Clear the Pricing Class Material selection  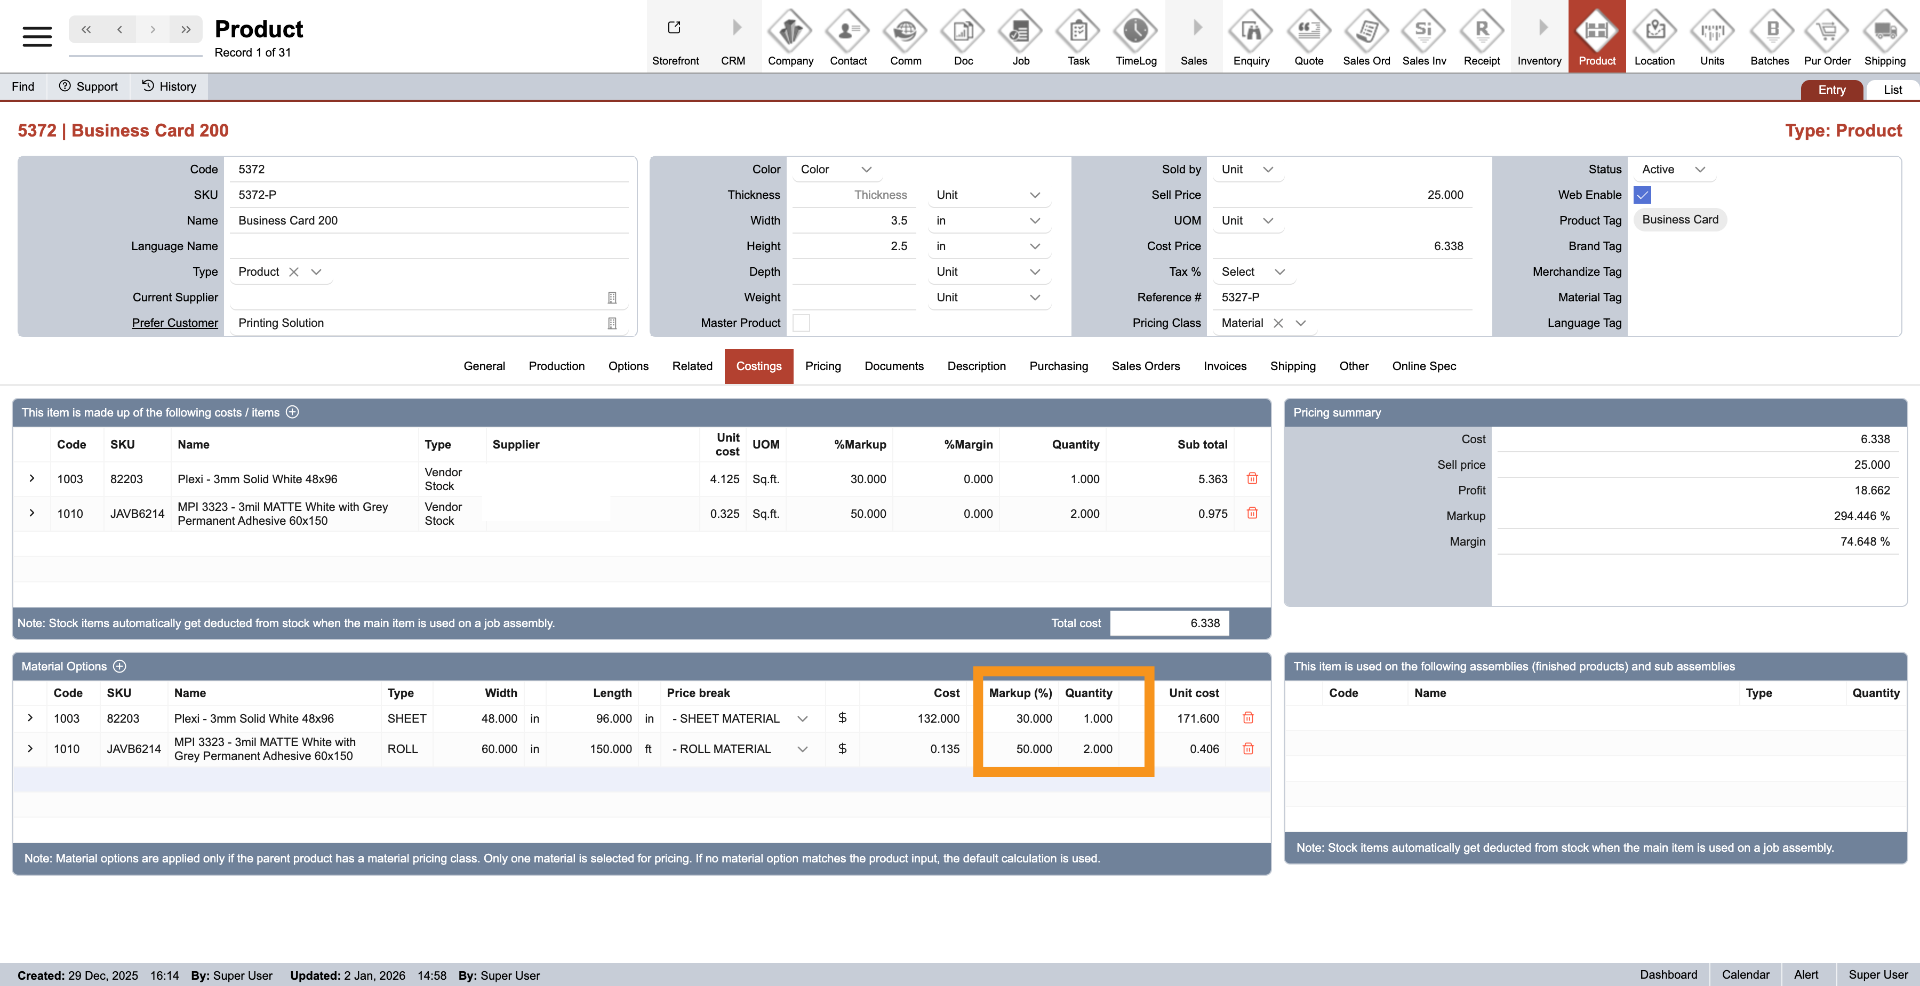[x=1278, y=323]
